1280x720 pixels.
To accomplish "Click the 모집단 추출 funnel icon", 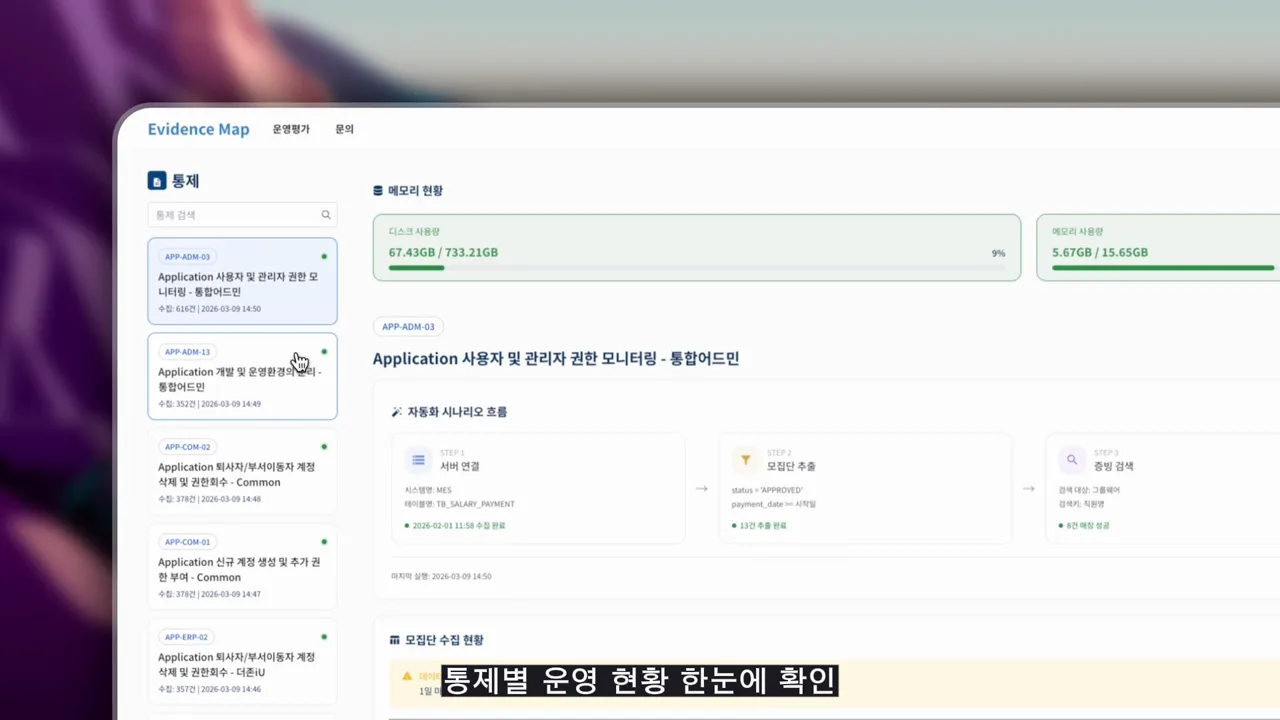I will click(x=745, y=460).
